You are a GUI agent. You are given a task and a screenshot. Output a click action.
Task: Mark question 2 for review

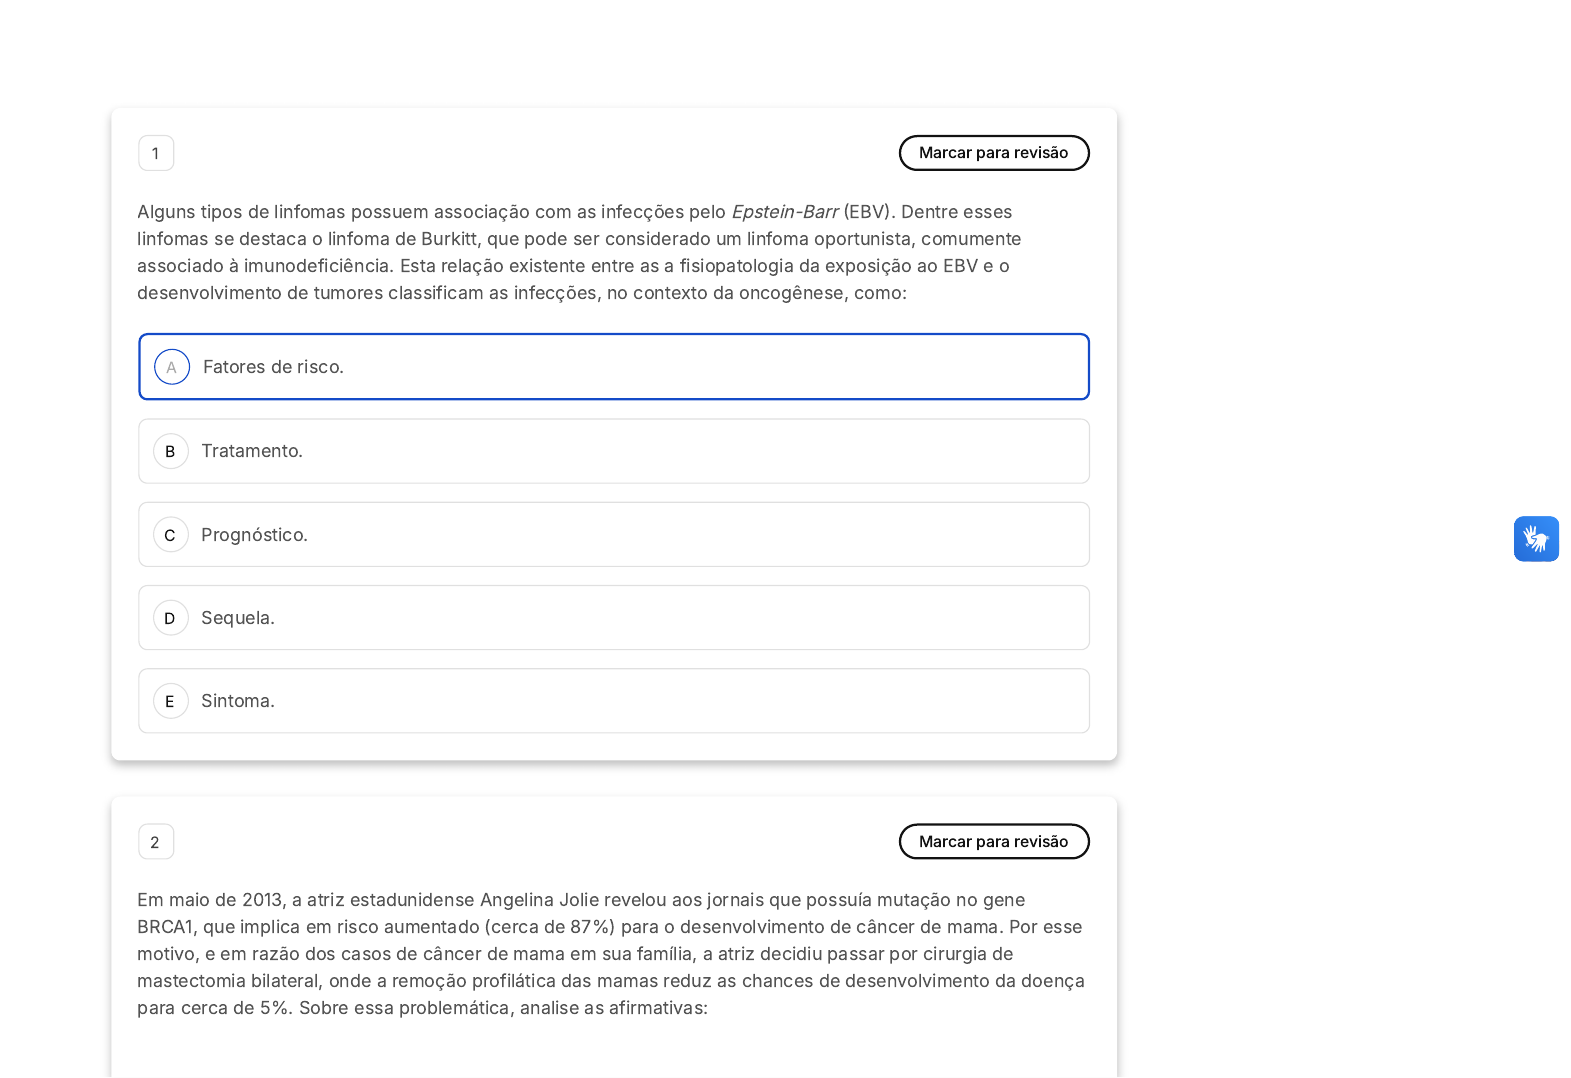click(993, 842)
